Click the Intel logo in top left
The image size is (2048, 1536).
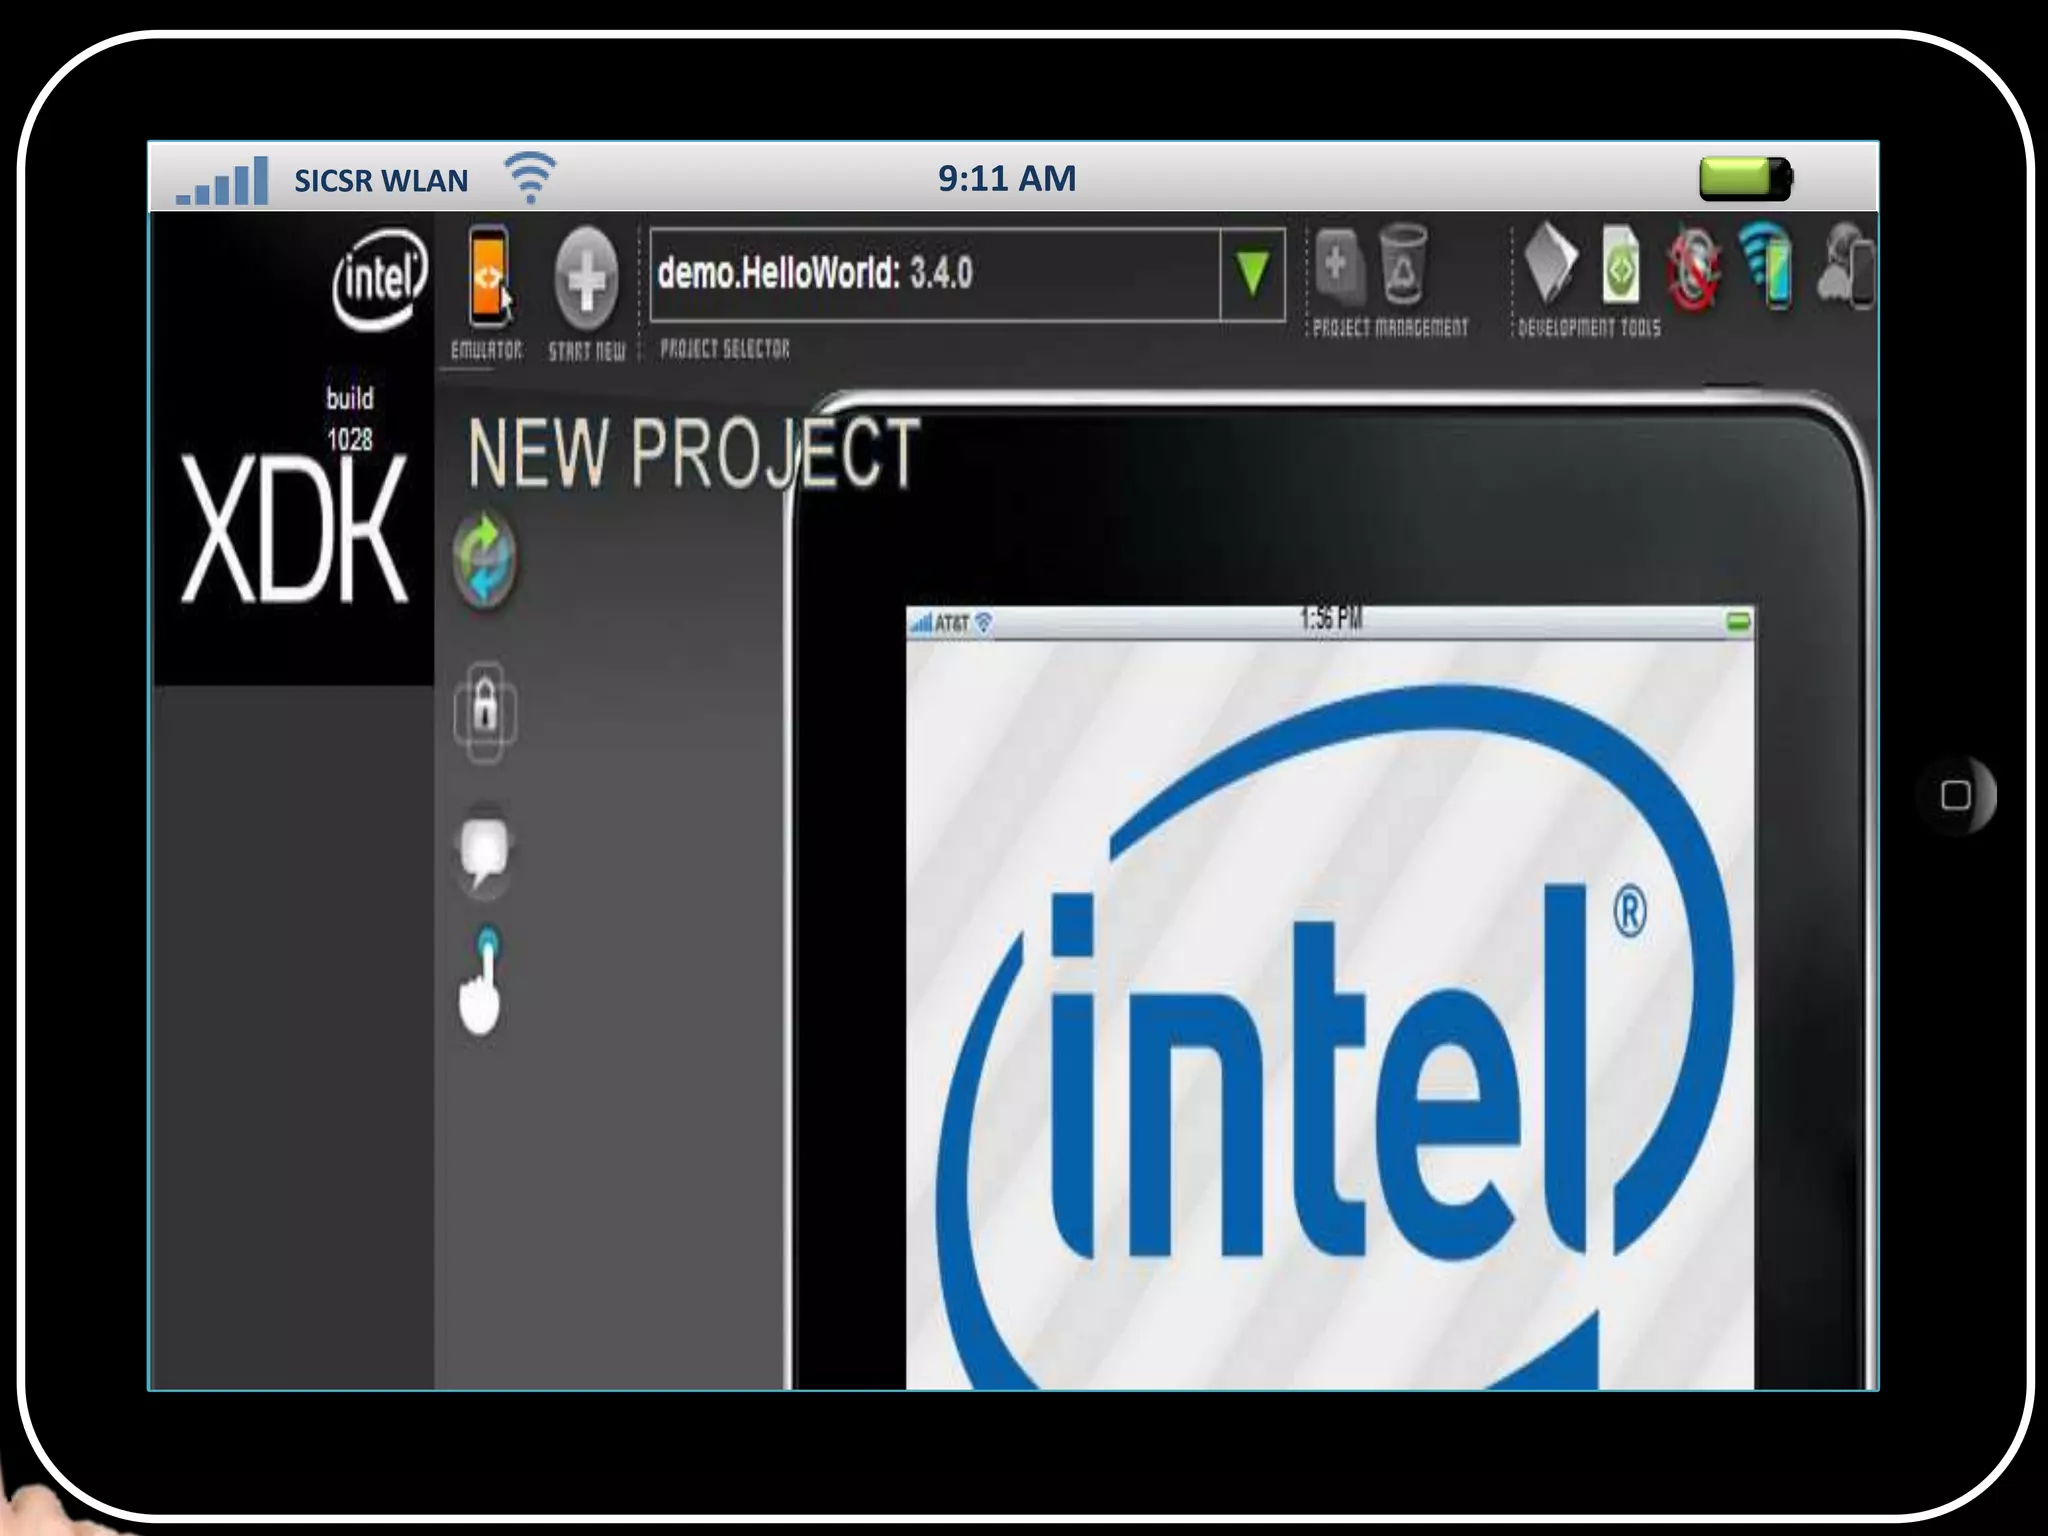380,279
